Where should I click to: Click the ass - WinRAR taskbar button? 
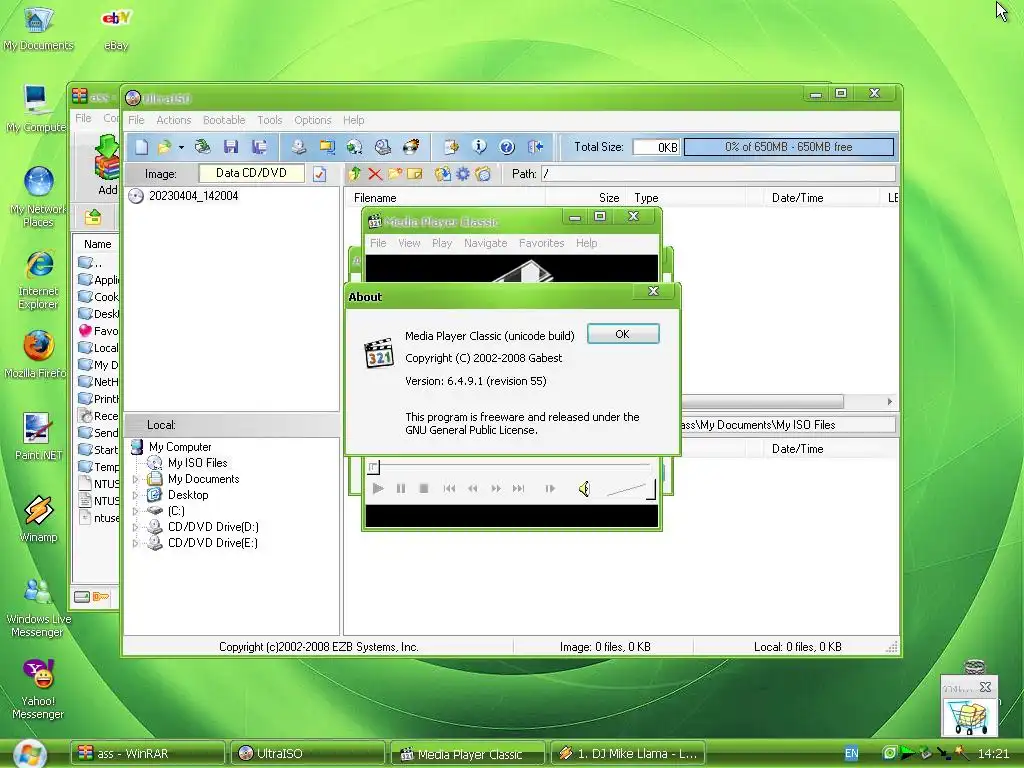click(x=148, y=754)
